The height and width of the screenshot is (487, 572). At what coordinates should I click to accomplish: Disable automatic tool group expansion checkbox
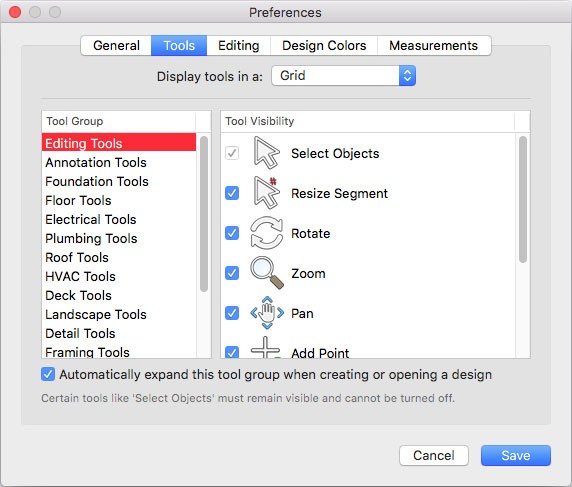click(x=48, y=374)
